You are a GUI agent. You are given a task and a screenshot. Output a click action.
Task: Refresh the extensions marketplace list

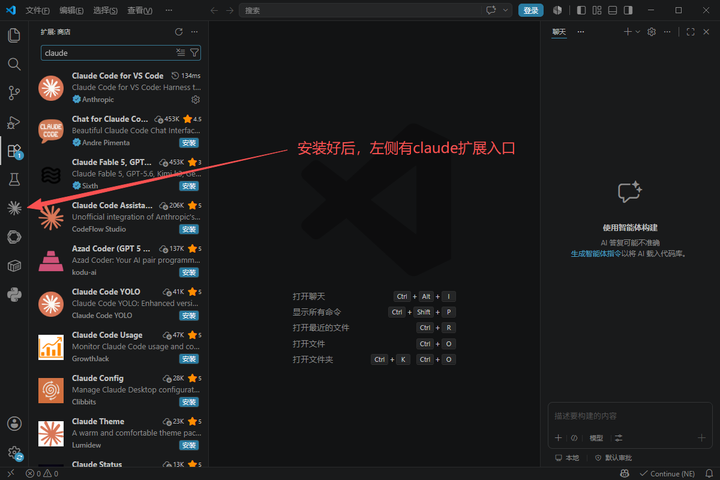point(179,32)
